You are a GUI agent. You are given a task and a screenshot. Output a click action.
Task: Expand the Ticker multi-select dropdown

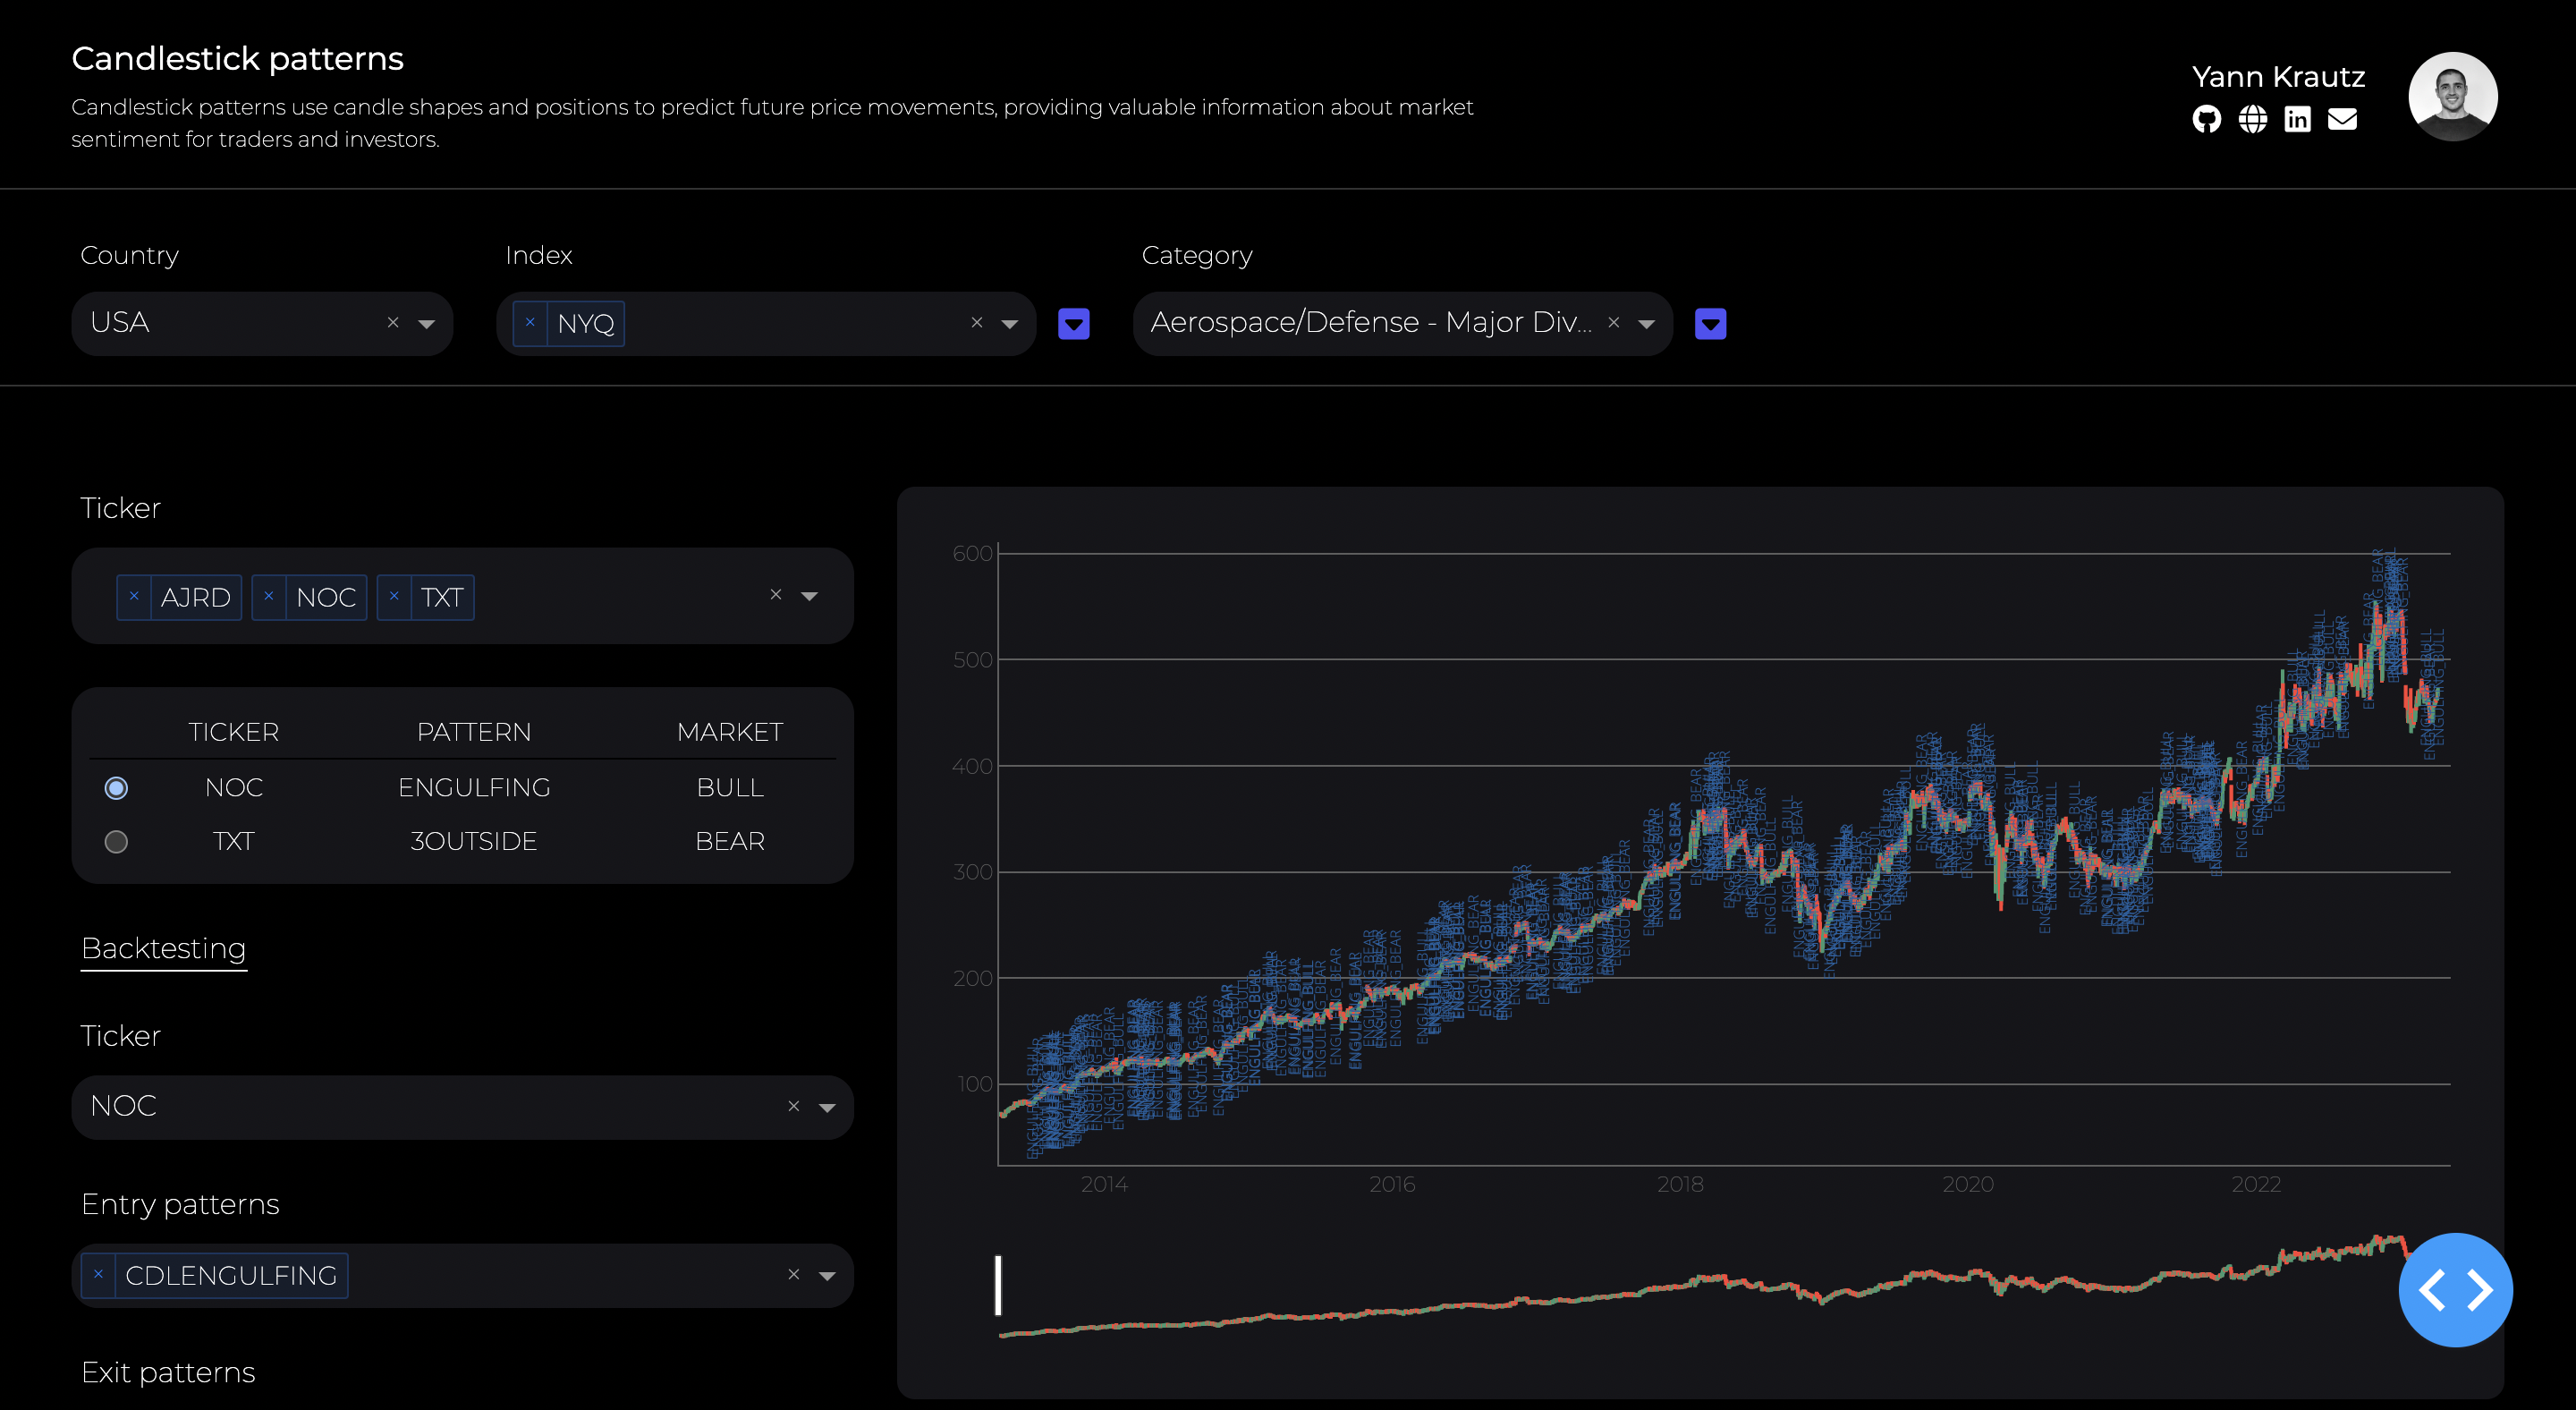point(810,596)
